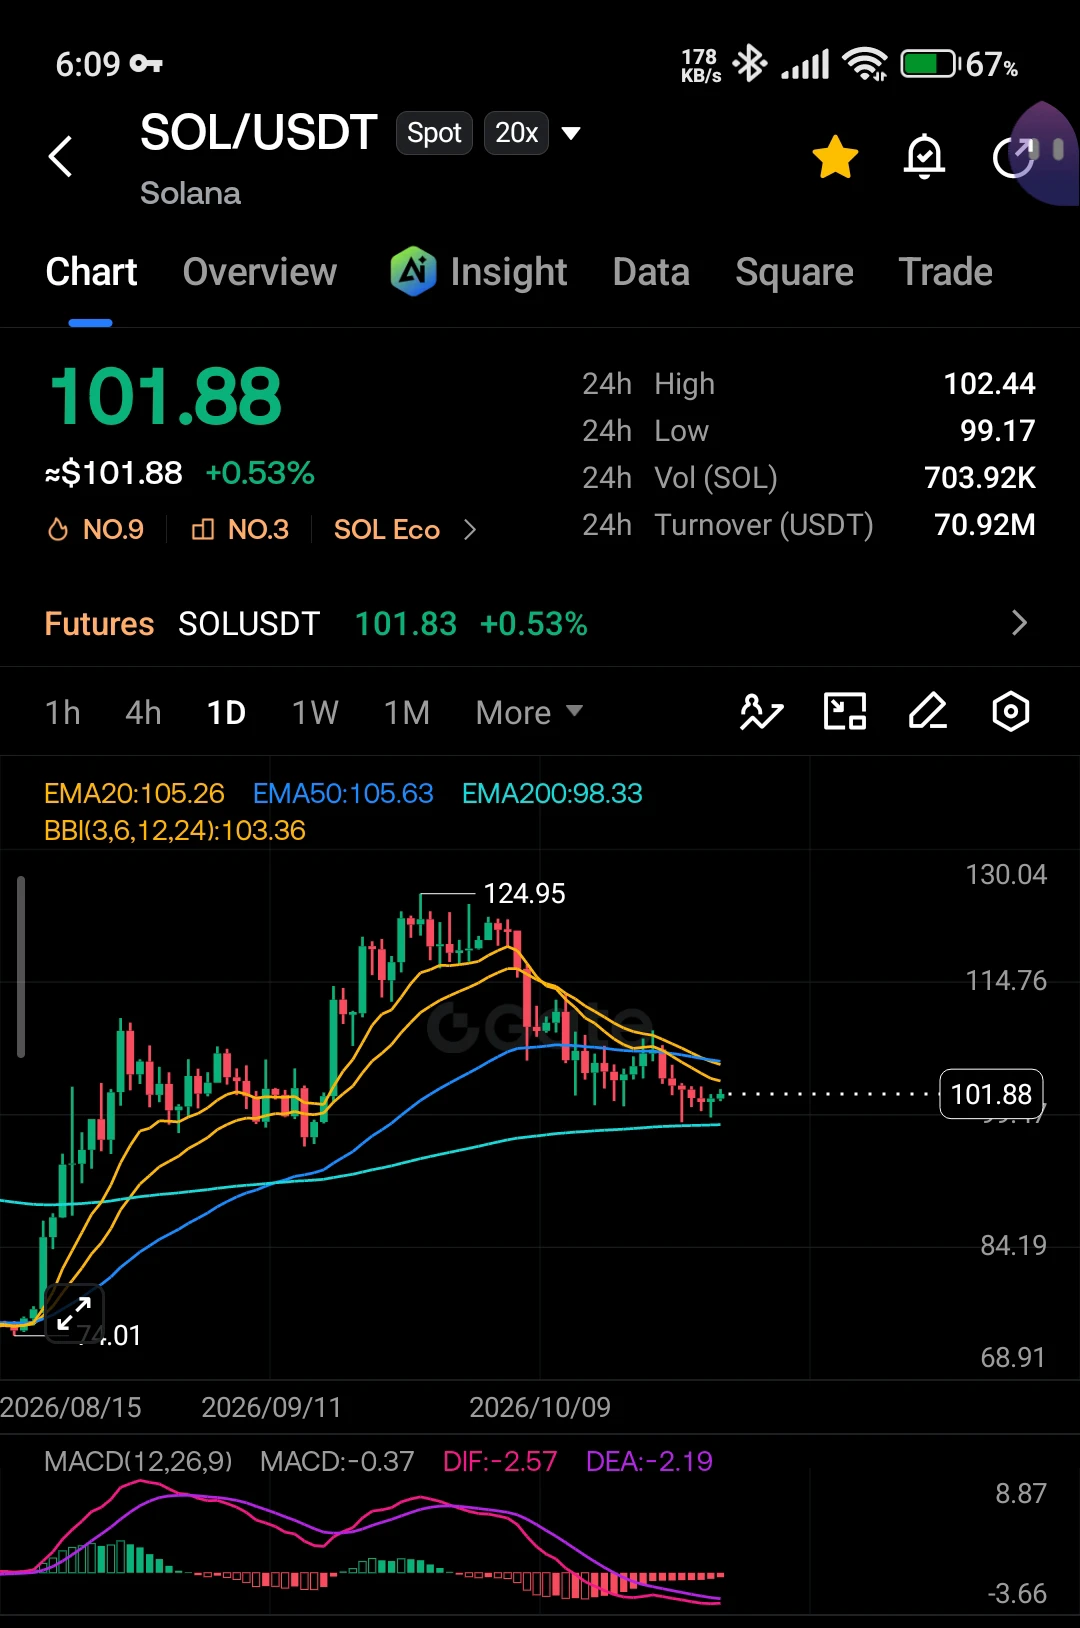
Task: Open the trading pair dropdown arrow
Action: [x=571, y=133]
